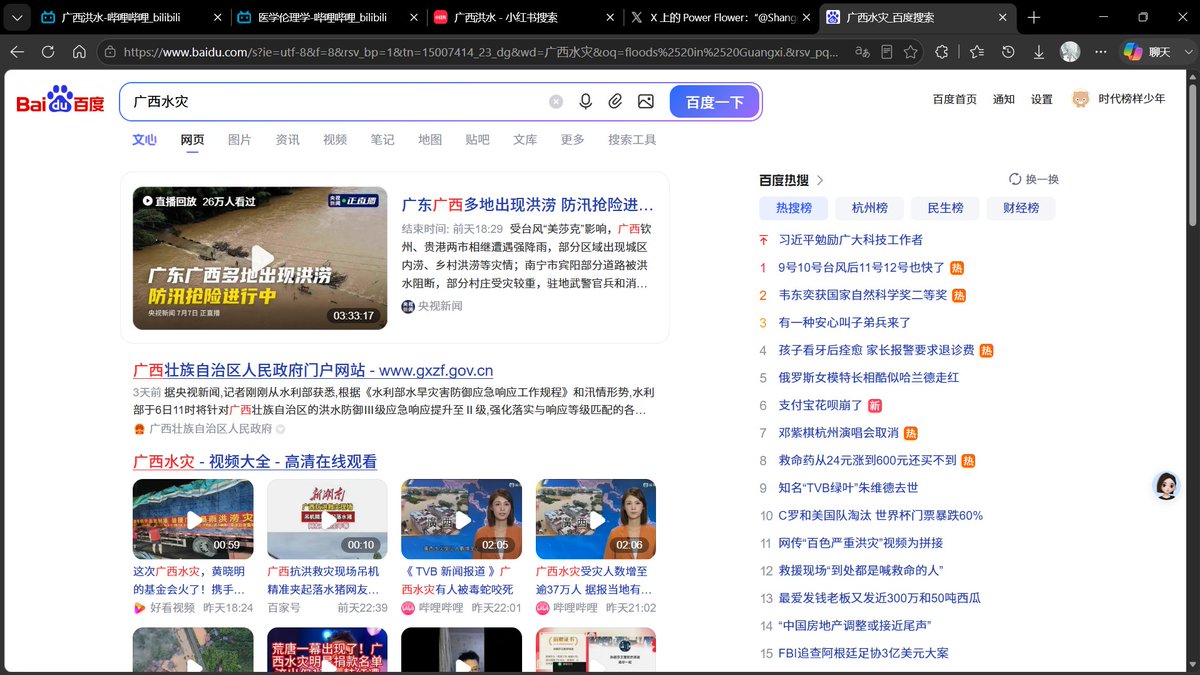
Task: Close the 广西水灾_百度搜索 tab
Action: point(1003,17)
